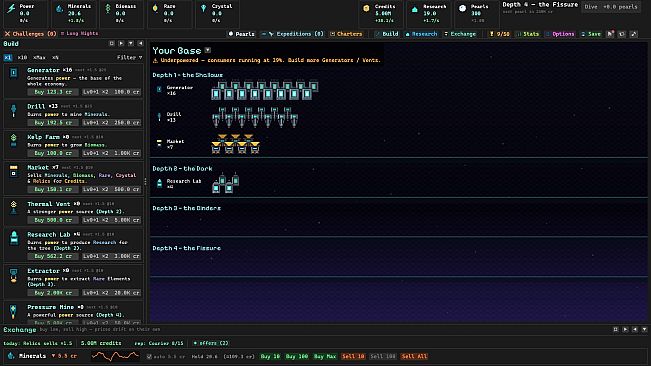Open the Pearls tab
This screenshot has height=366, width=651.
[x=242, y=34]
